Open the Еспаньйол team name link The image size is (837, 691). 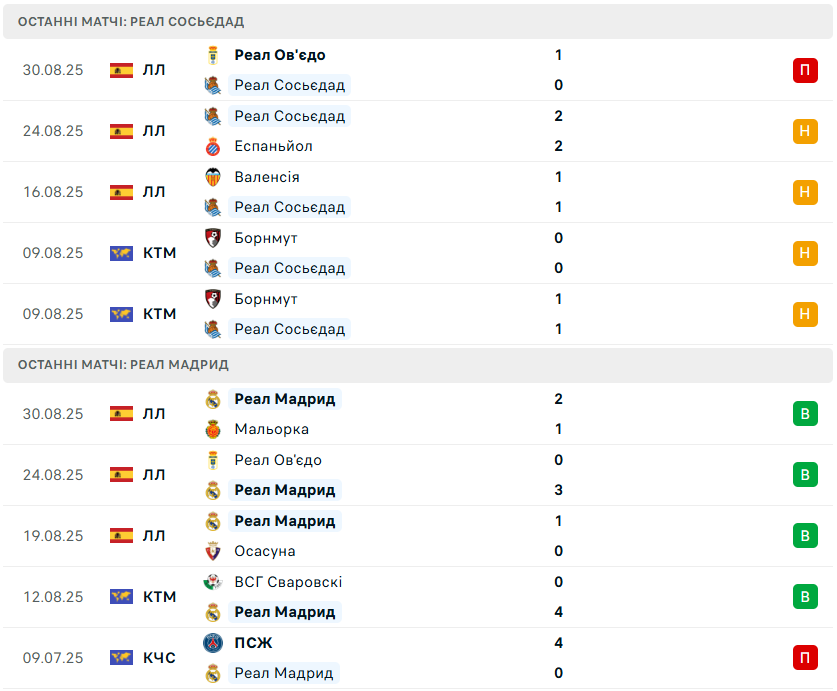(x=273, y=146)
